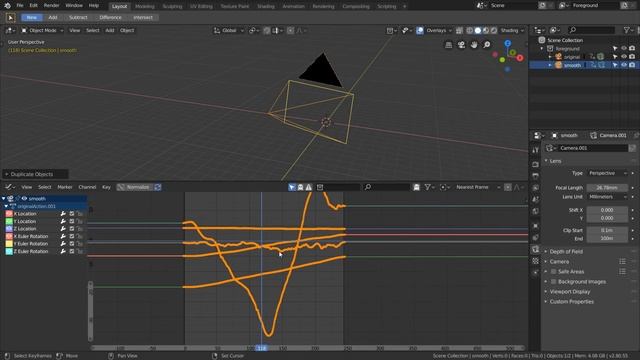Click the zoom magnifier gizmo icon
This screenshot has width=640, height=360.
[x=487, y=45]
